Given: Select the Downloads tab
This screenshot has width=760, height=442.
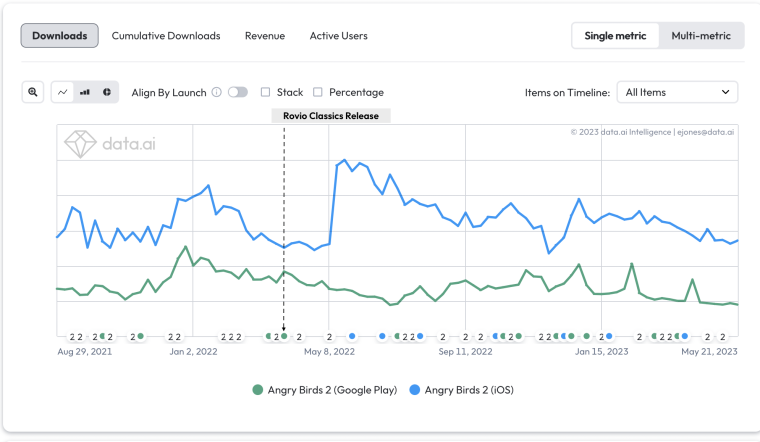Looking at the screenshot, I should point(60,36).
